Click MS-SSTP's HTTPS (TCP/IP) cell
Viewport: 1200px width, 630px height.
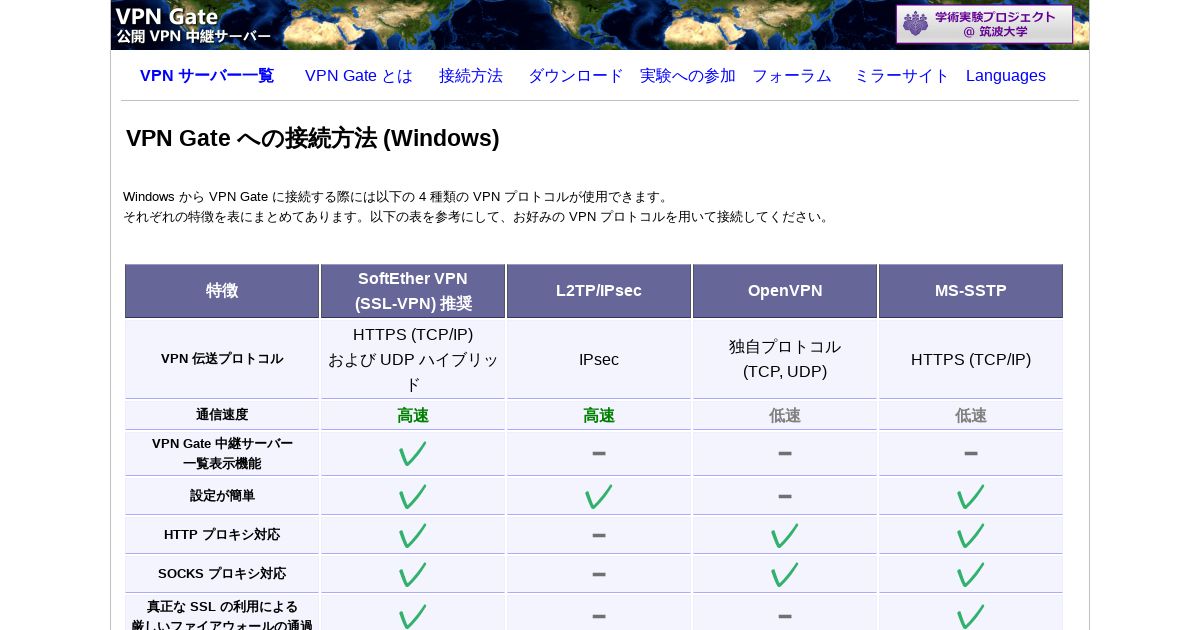pyautogui.click(x=971, y=359)
